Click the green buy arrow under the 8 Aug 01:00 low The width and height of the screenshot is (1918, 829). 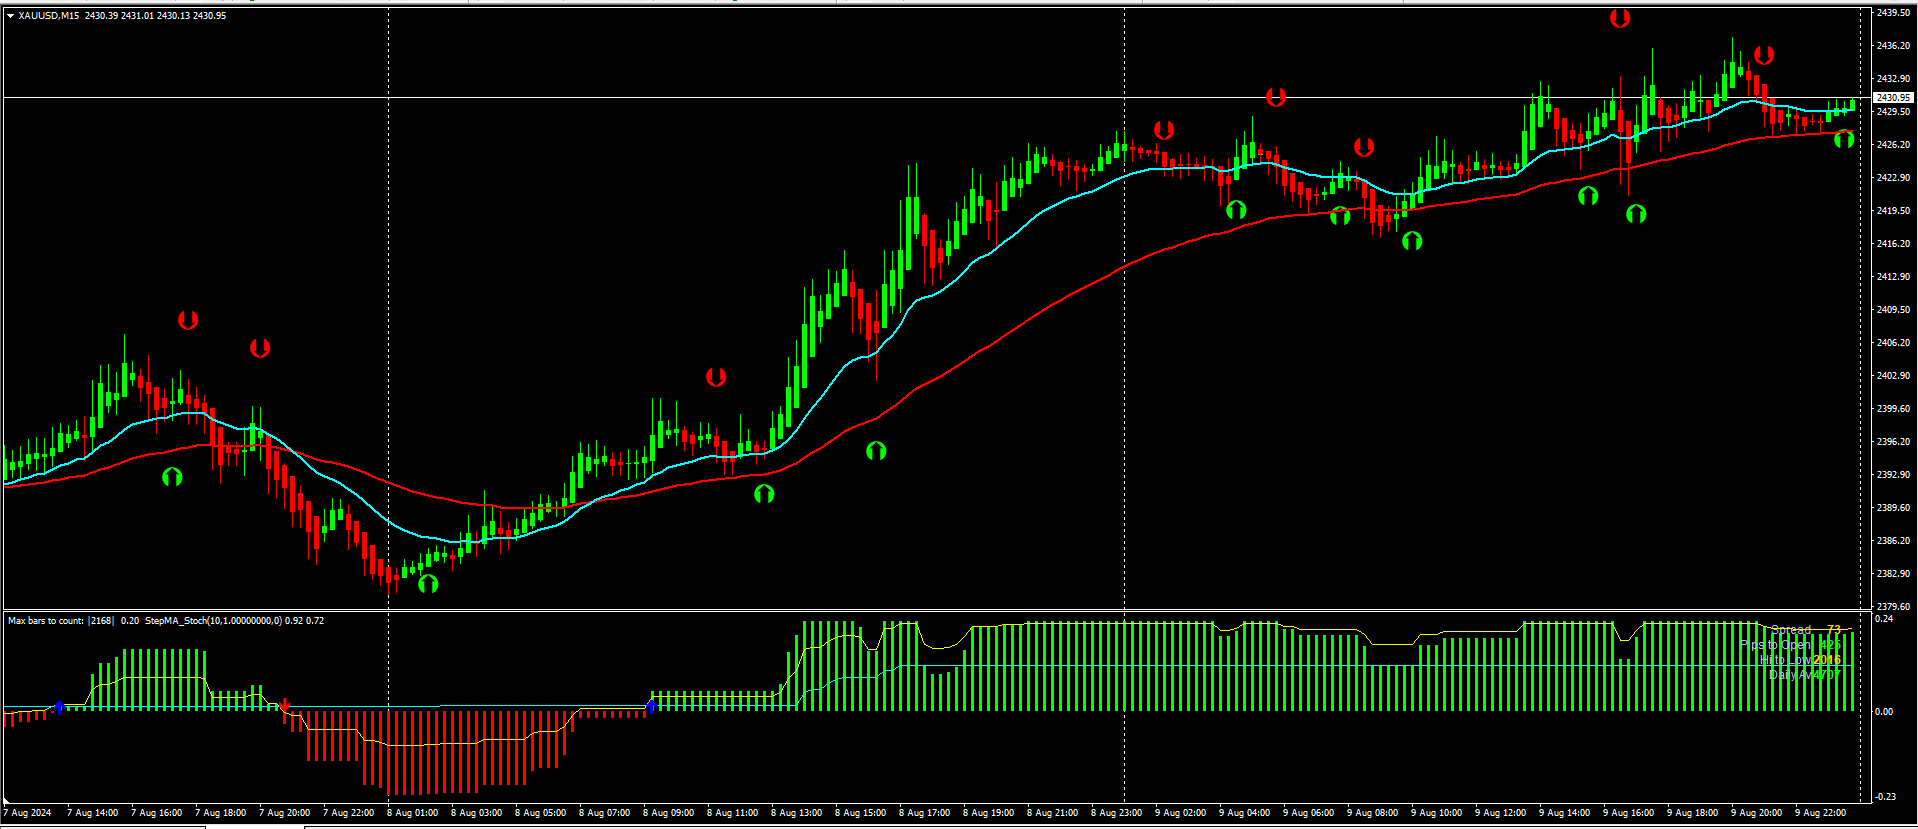[x=428, y=583]
